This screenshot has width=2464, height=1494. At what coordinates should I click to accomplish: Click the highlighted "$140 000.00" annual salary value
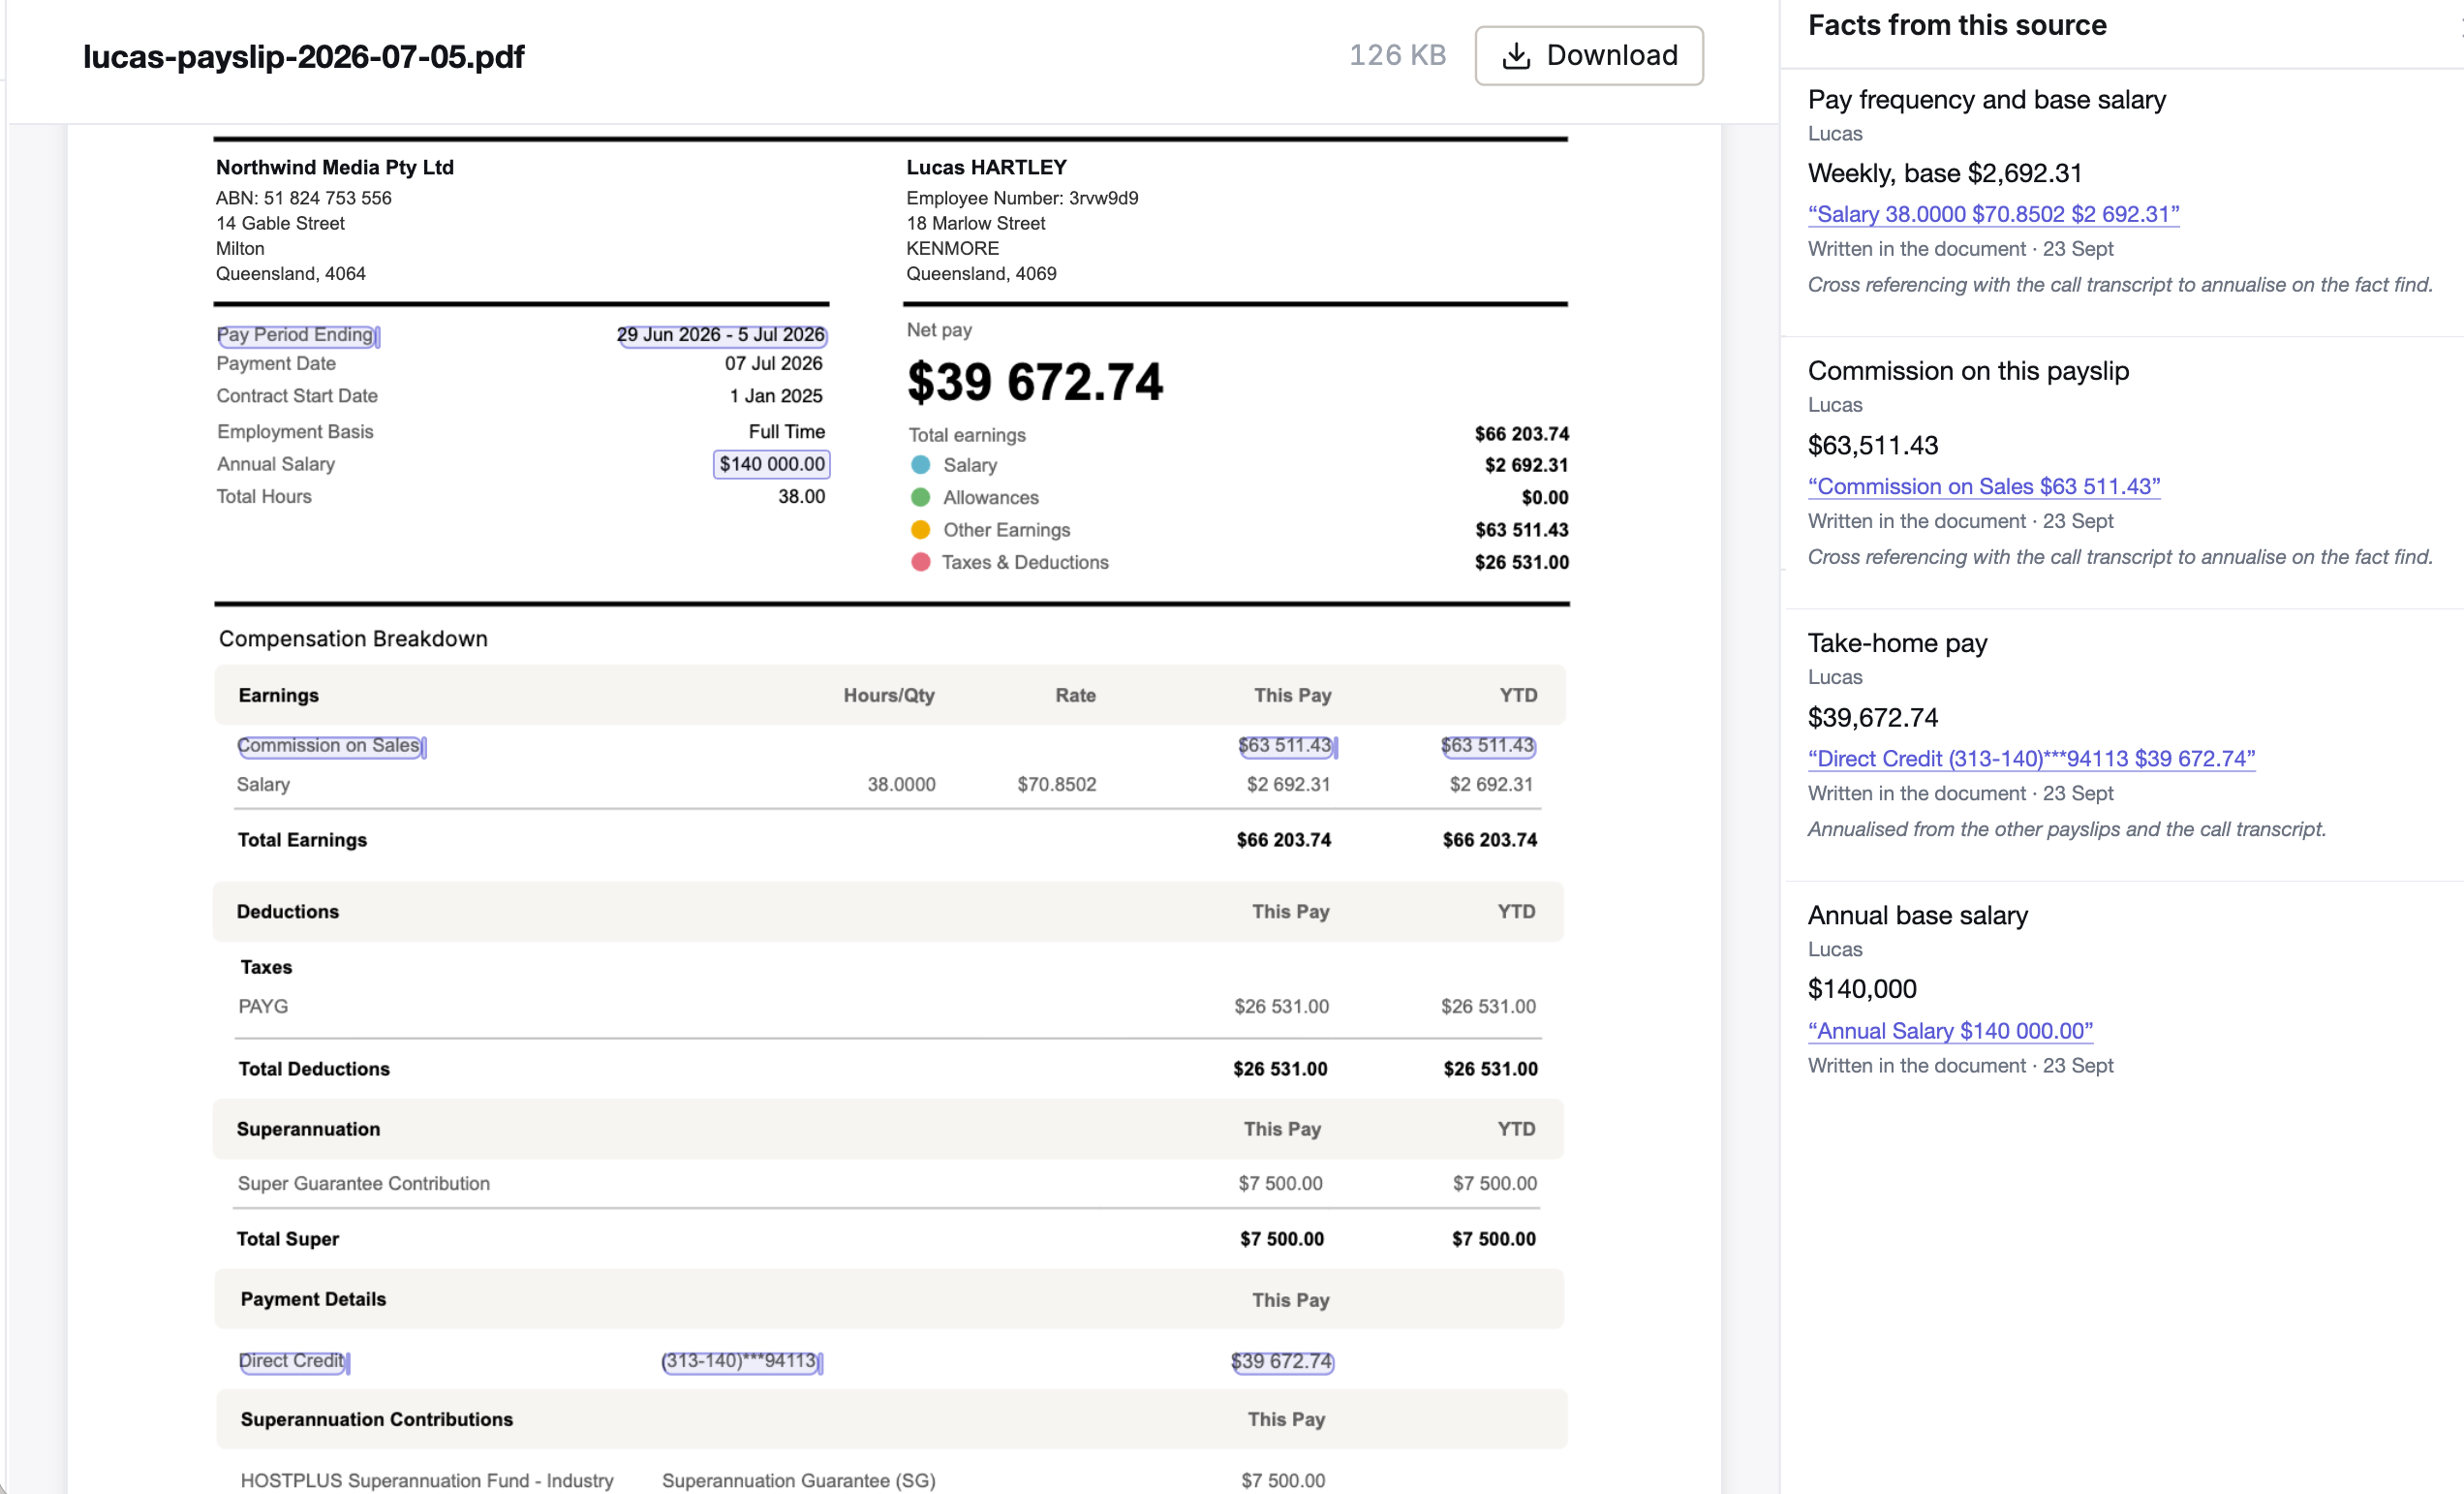coord(772,464)
